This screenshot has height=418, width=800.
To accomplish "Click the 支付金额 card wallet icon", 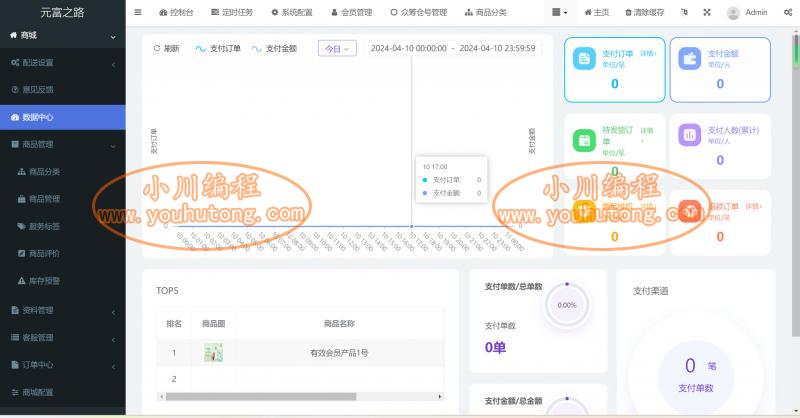I will [690, 59].
